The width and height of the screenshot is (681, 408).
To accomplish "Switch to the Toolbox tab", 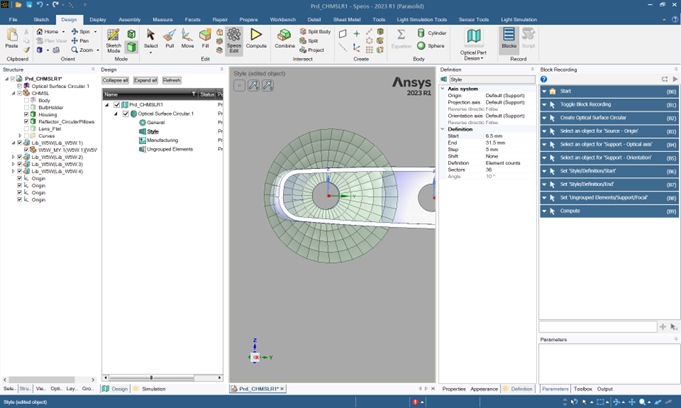I will pyautogui.click(x=582, y=389).
